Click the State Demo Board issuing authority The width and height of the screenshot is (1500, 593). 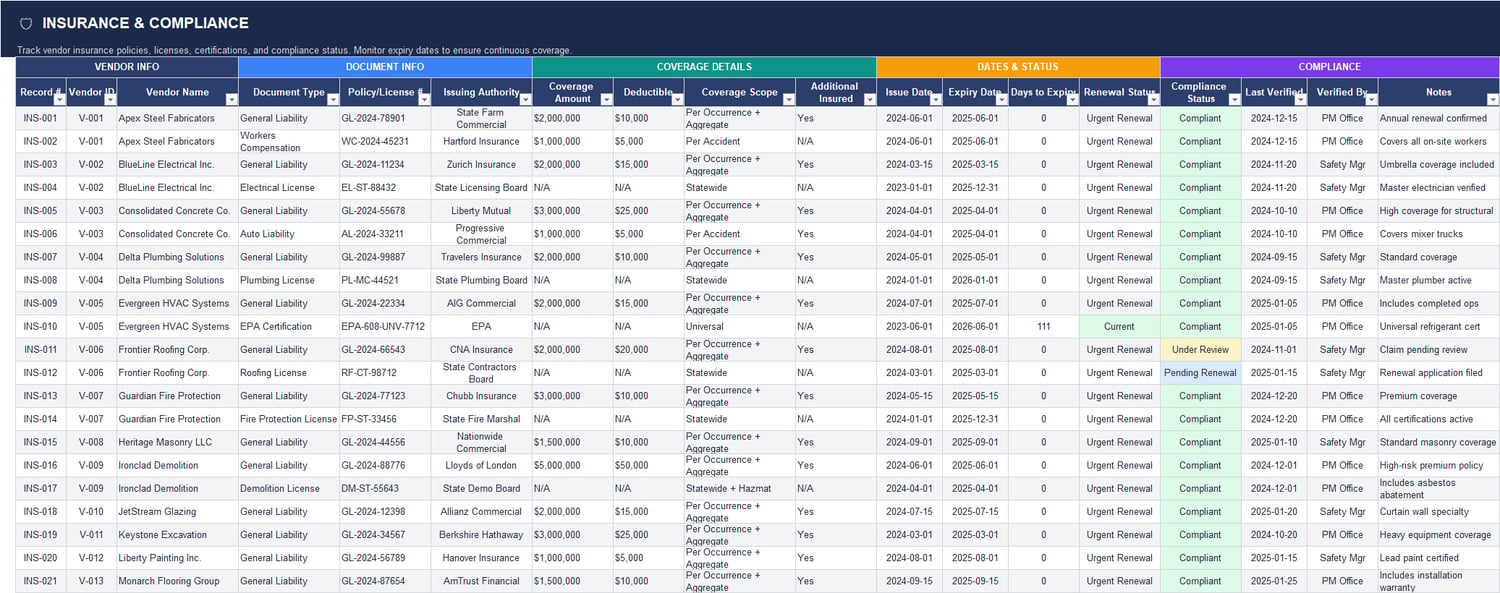pos(481,488)
